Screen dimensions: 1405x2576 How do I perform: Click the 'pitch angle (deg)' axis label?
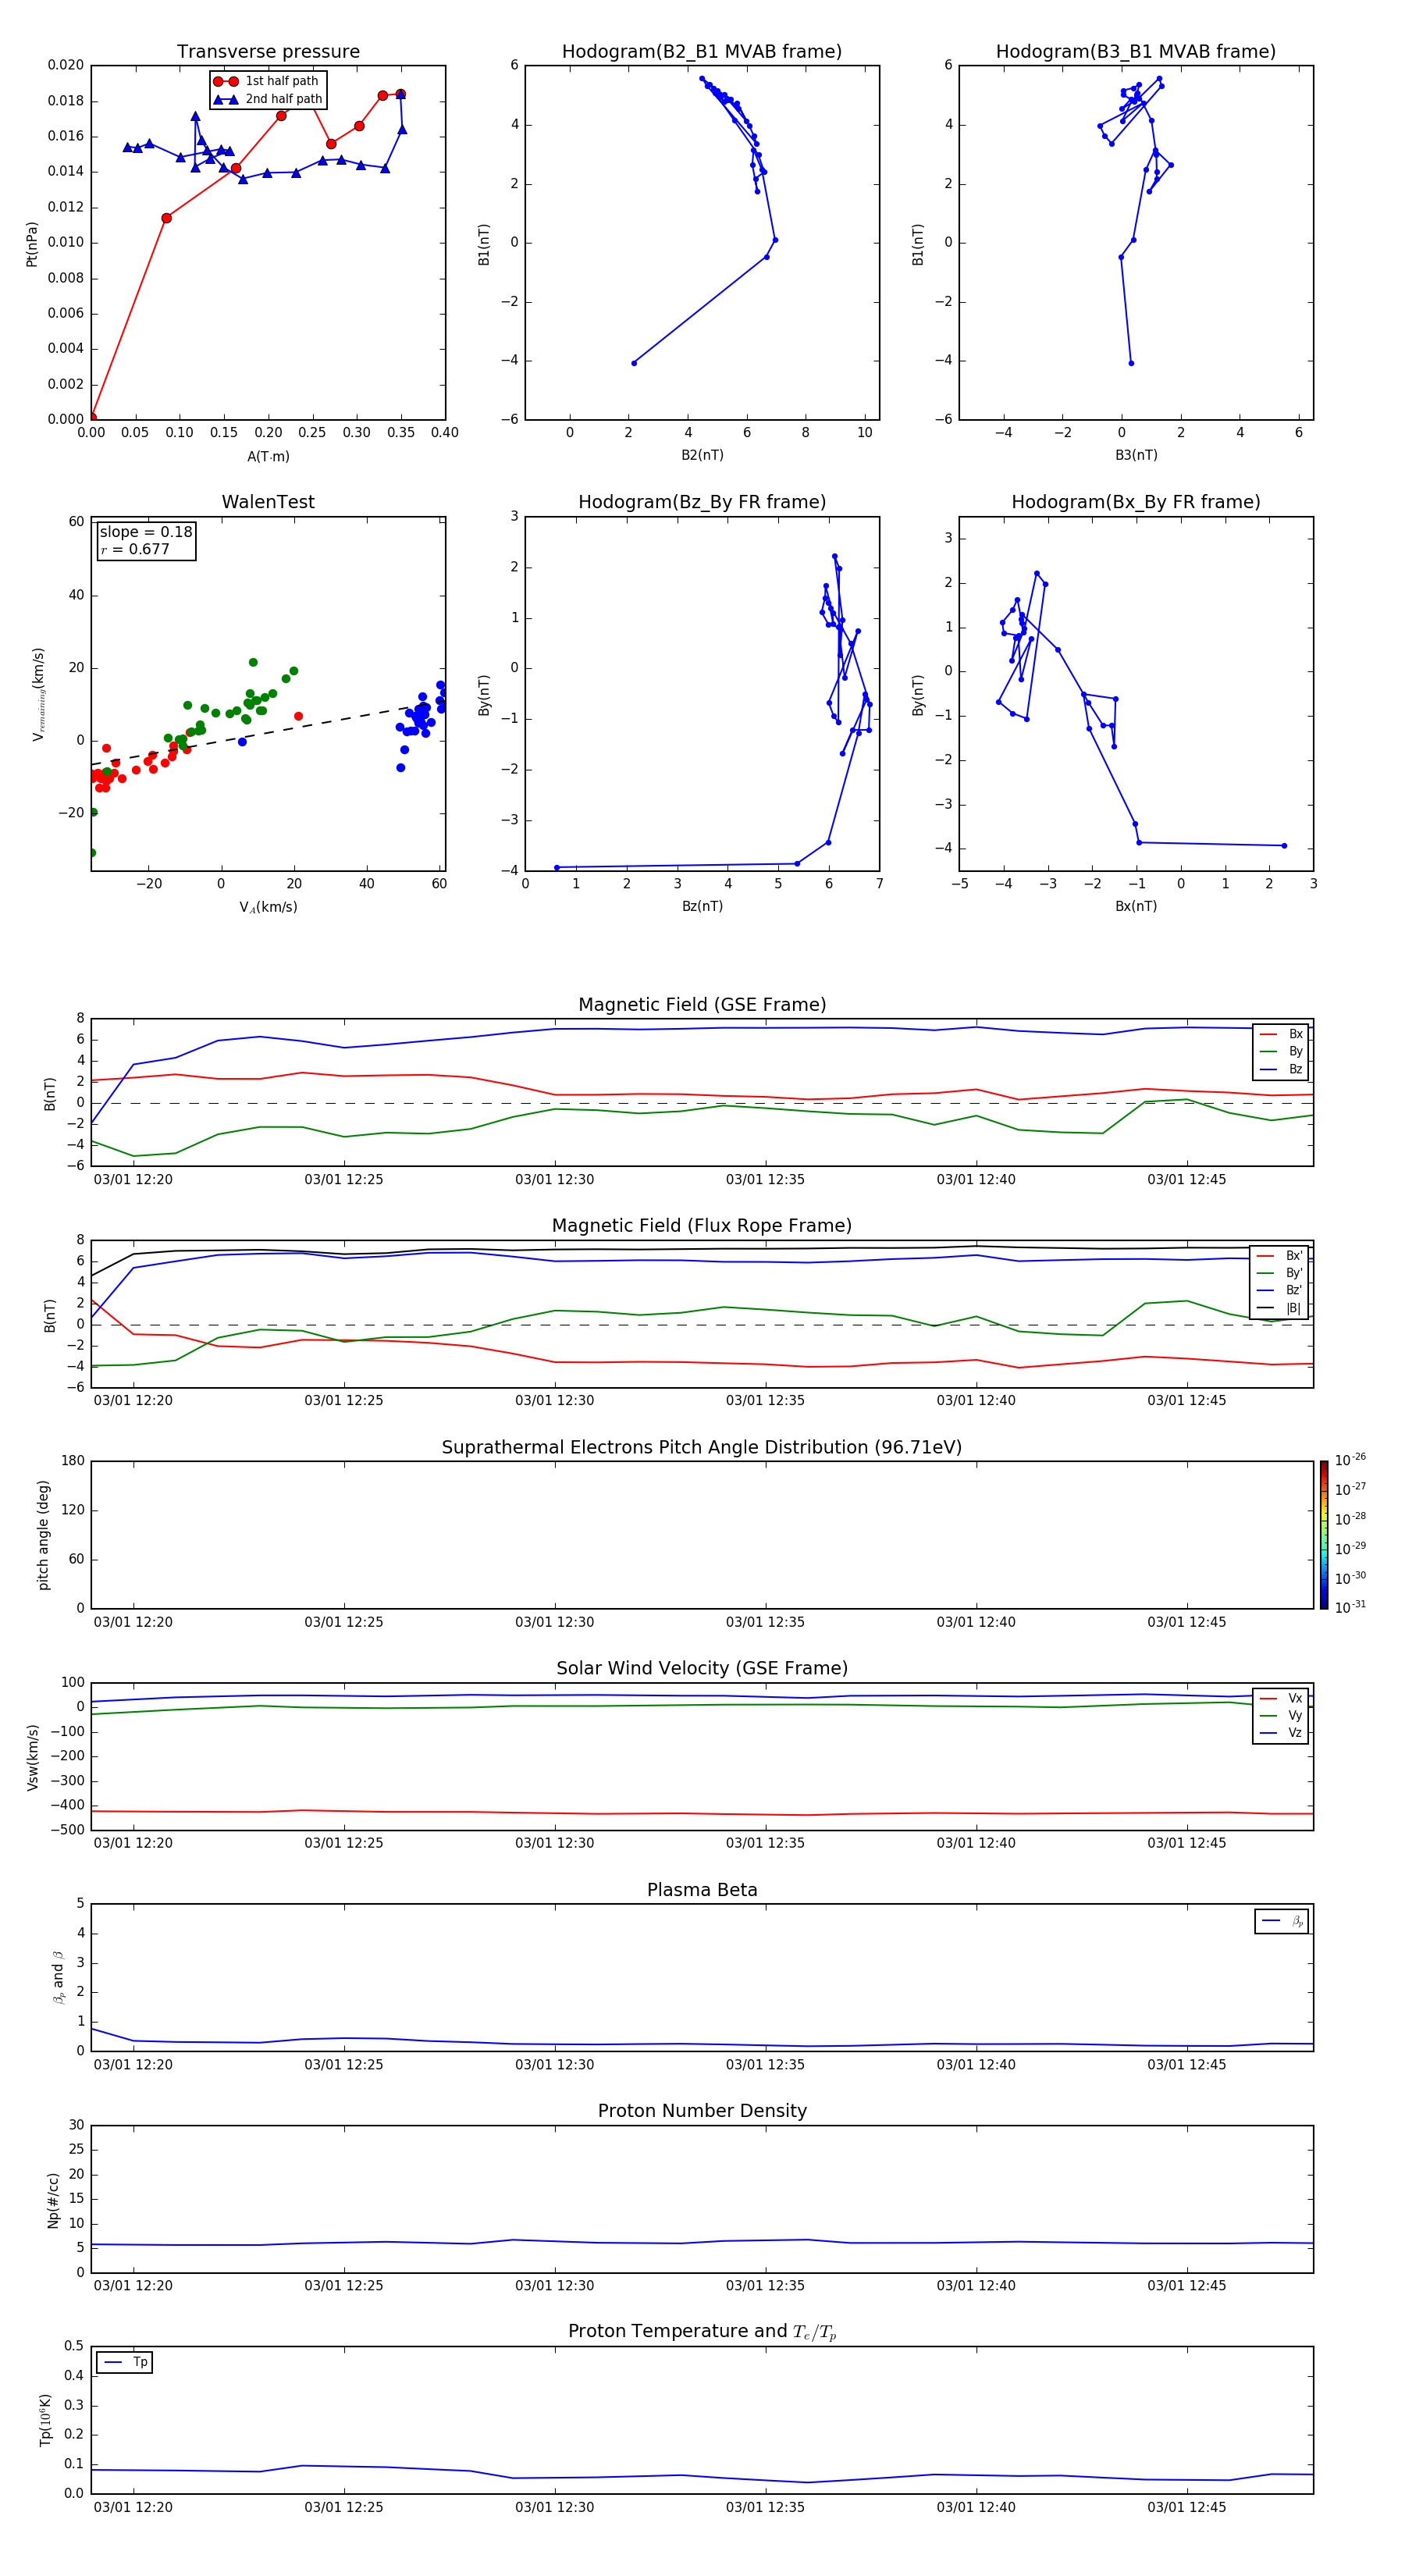point(43,1535)
